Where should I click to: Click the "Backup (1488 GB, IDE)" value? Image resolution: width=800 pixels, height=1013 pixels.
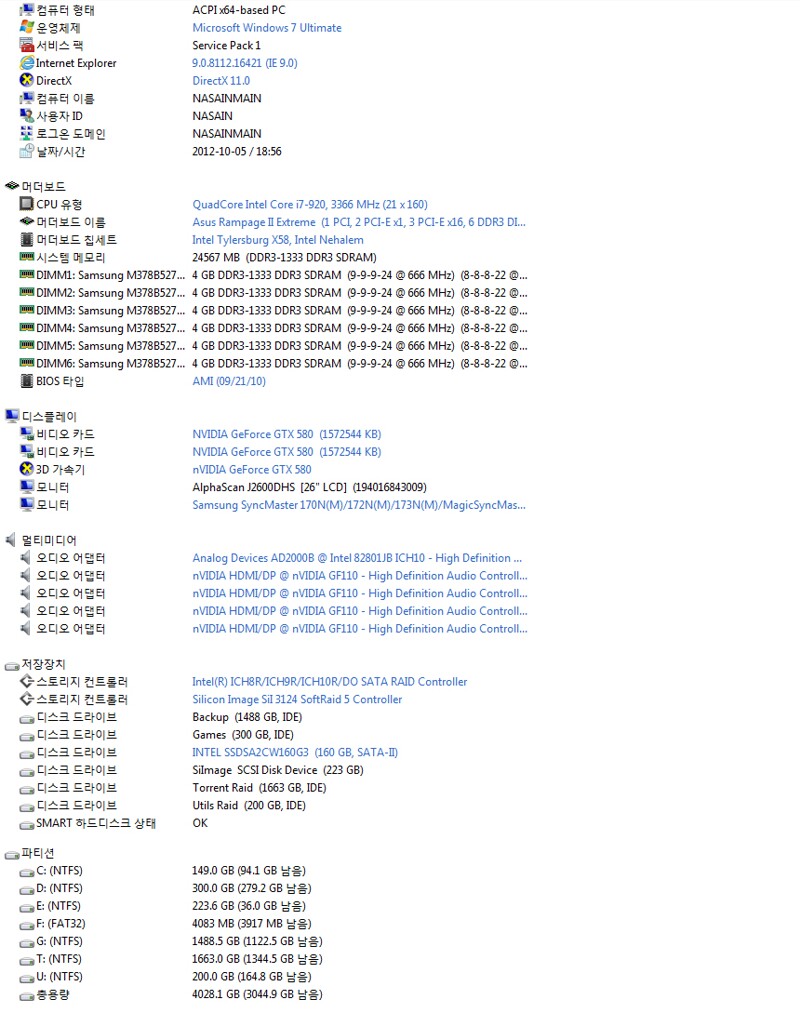coord(247,717)
